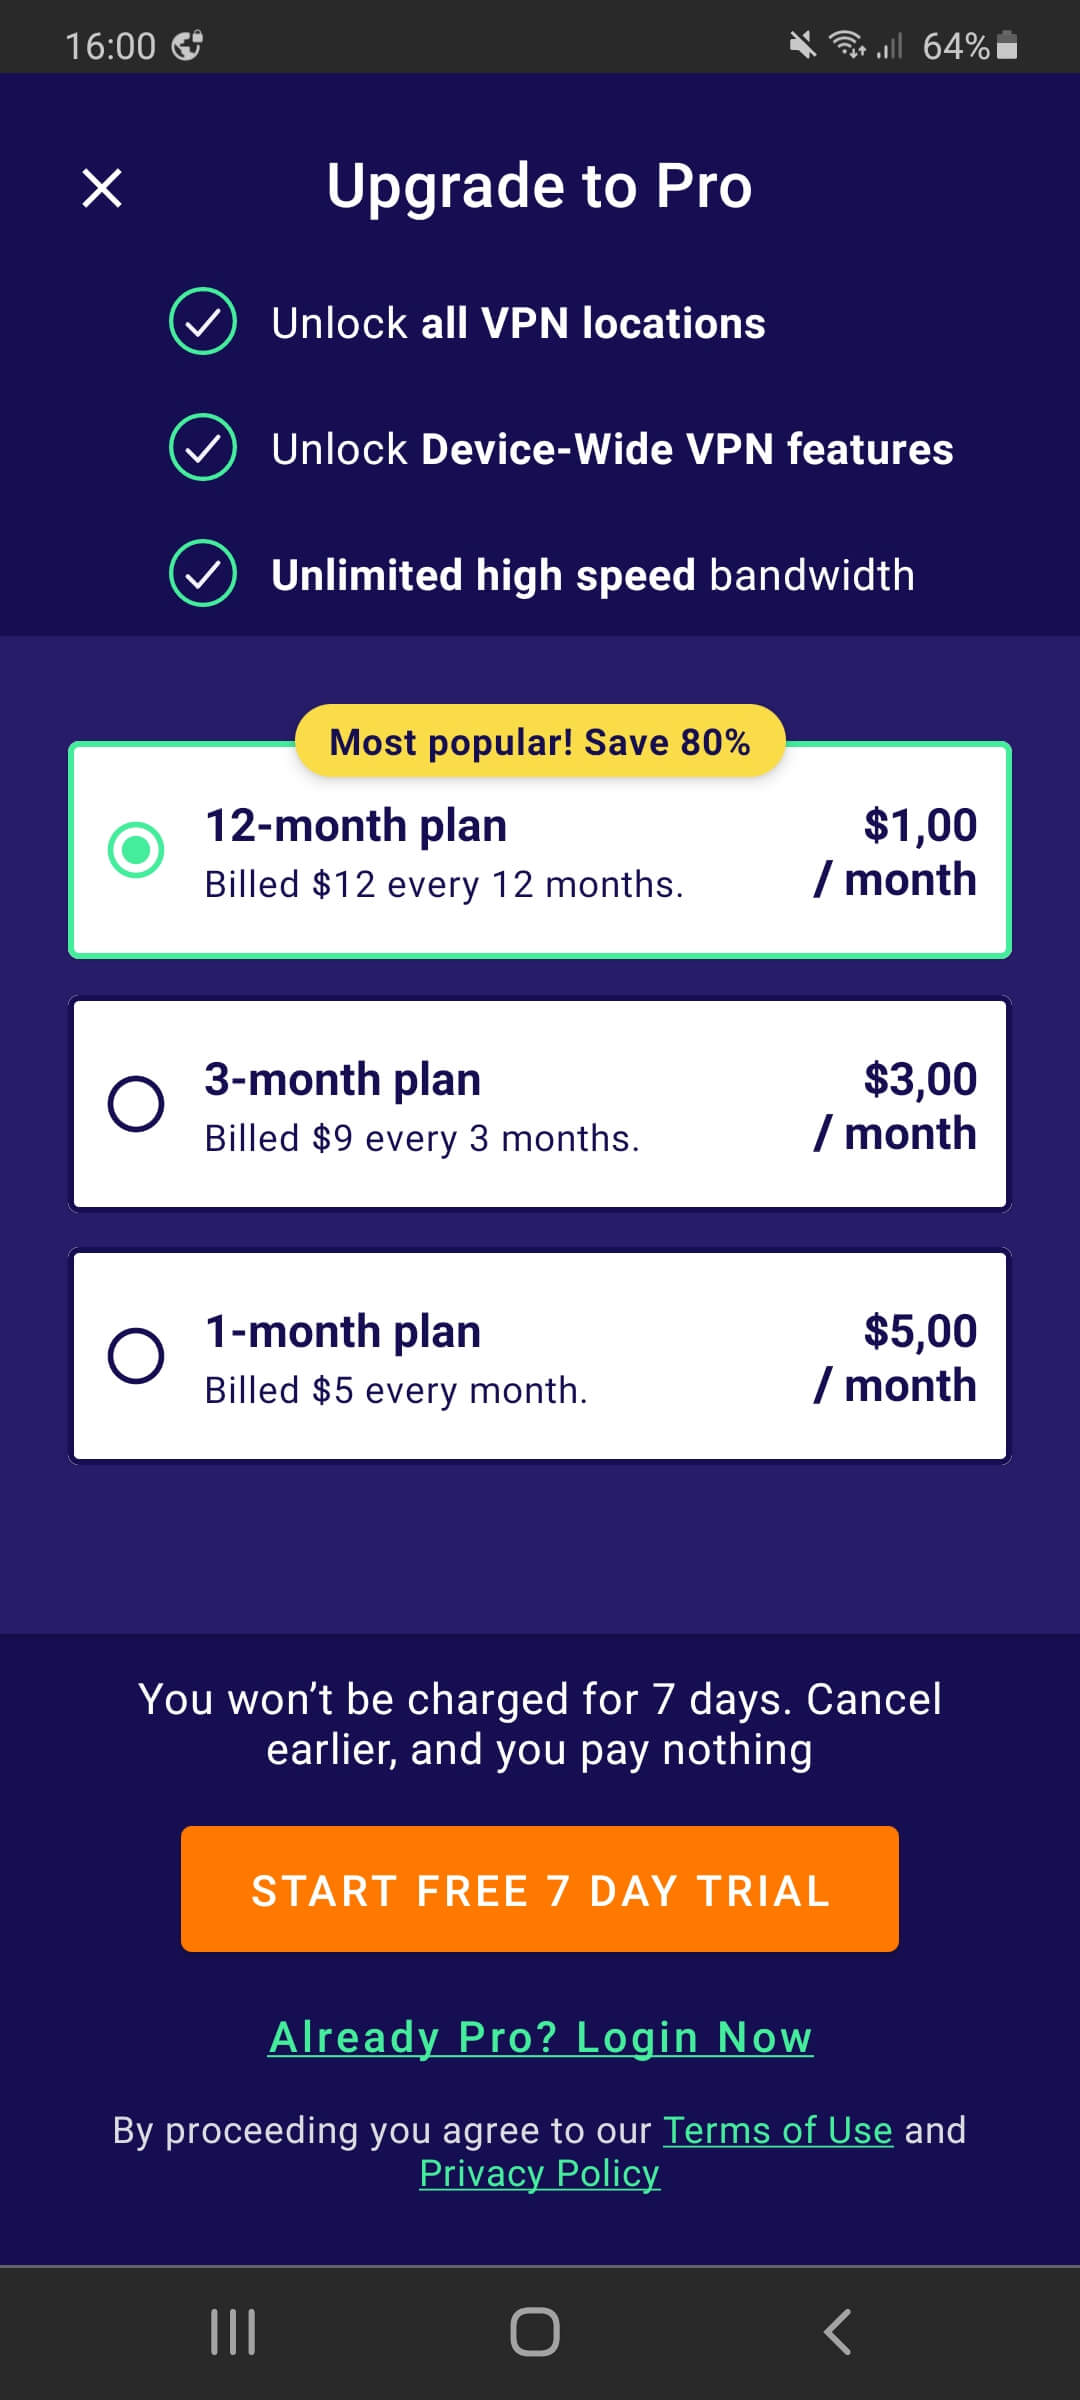Tap the $3,00 / month price label
The width and height of the screenshot is (1080, 2400).
[x=895, y=1106]
